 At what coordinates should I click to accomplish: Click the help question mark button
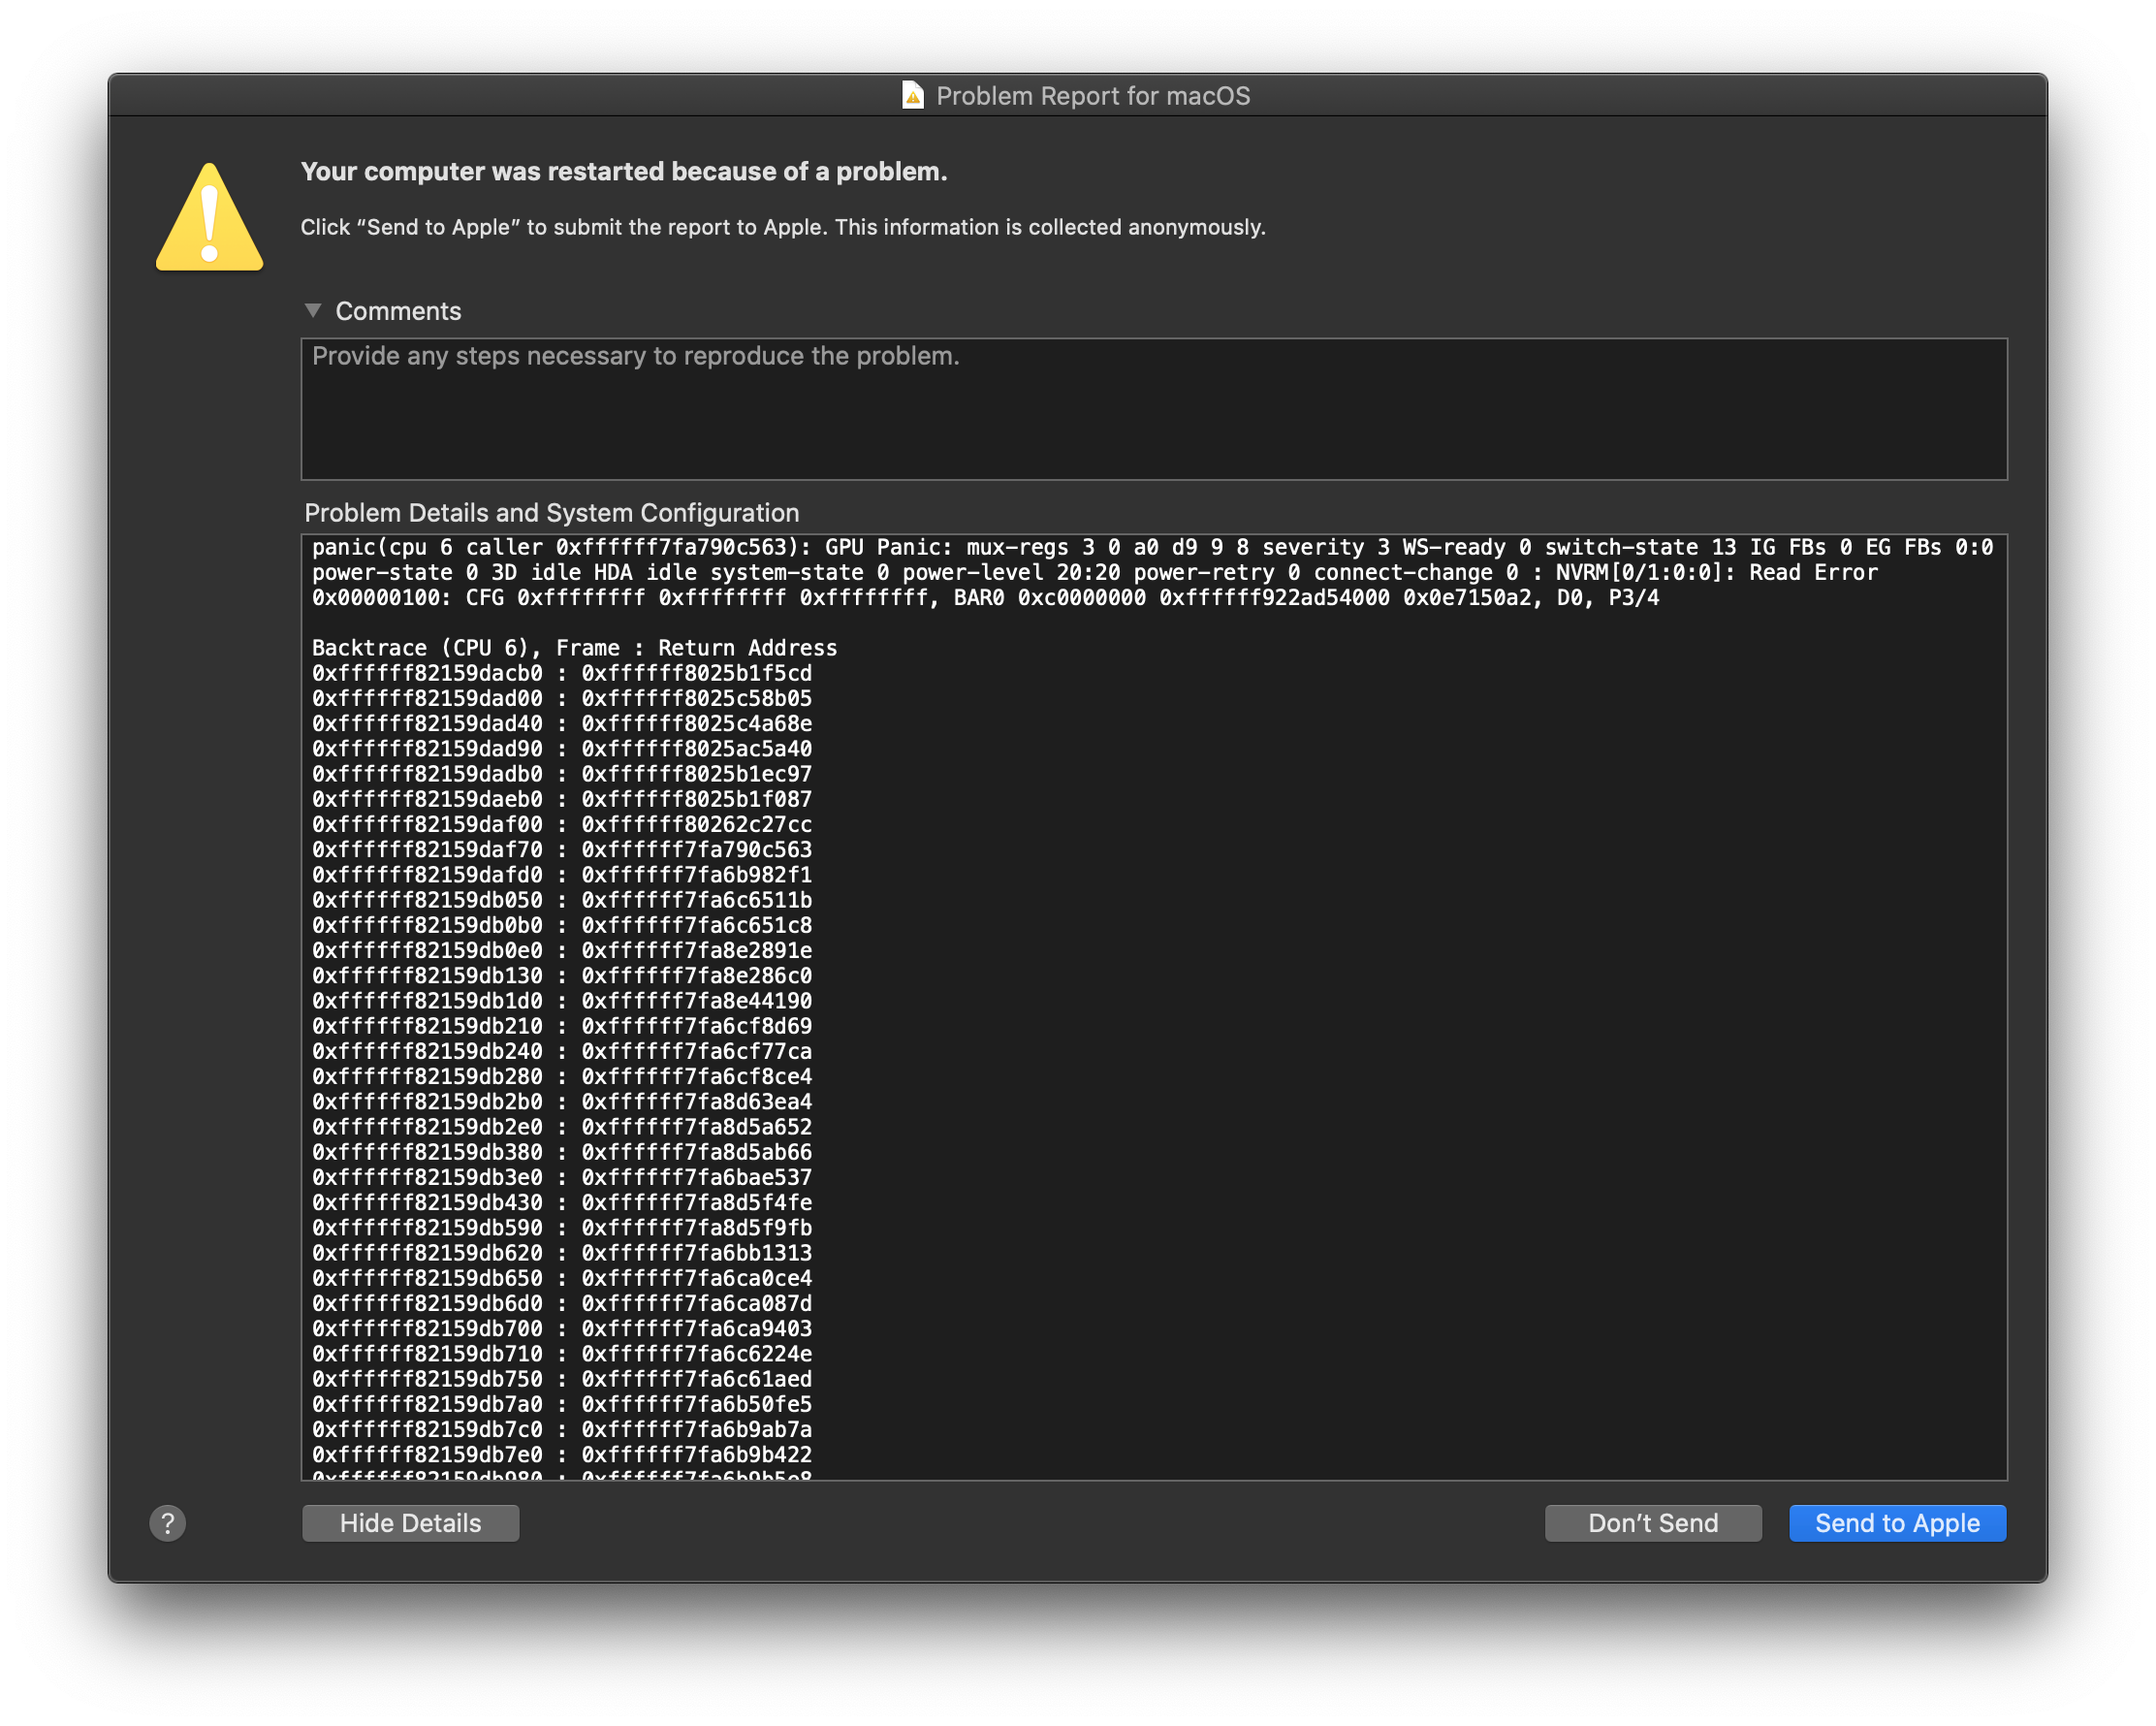(167, 1523)
